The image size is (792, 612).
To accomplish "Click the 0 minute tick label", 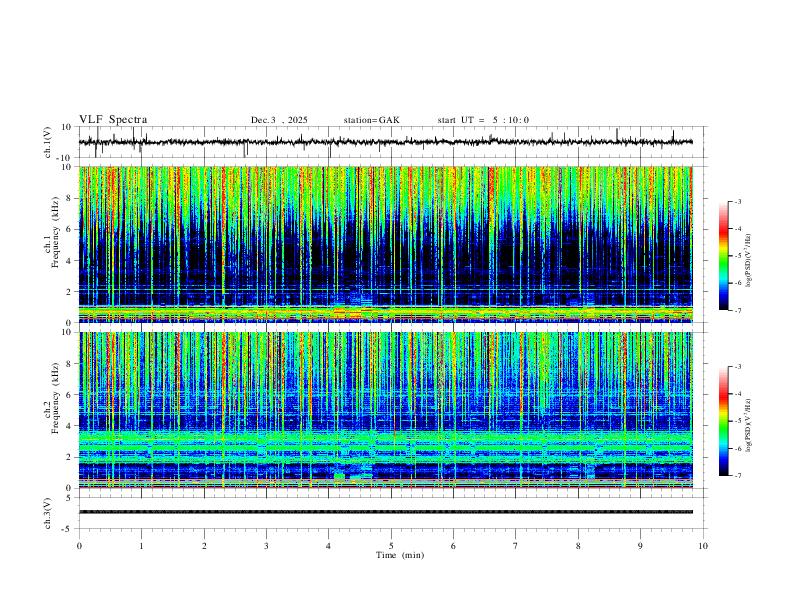I will 79,546.
